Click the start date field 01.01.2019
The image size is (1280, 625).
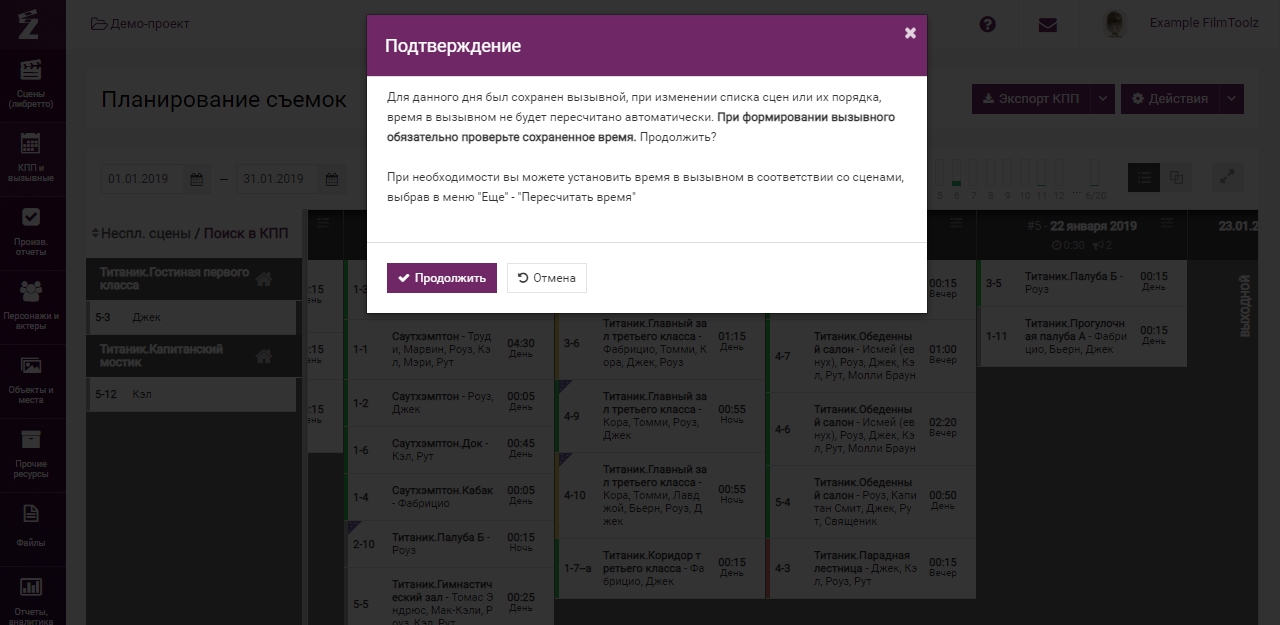[144, 179]
